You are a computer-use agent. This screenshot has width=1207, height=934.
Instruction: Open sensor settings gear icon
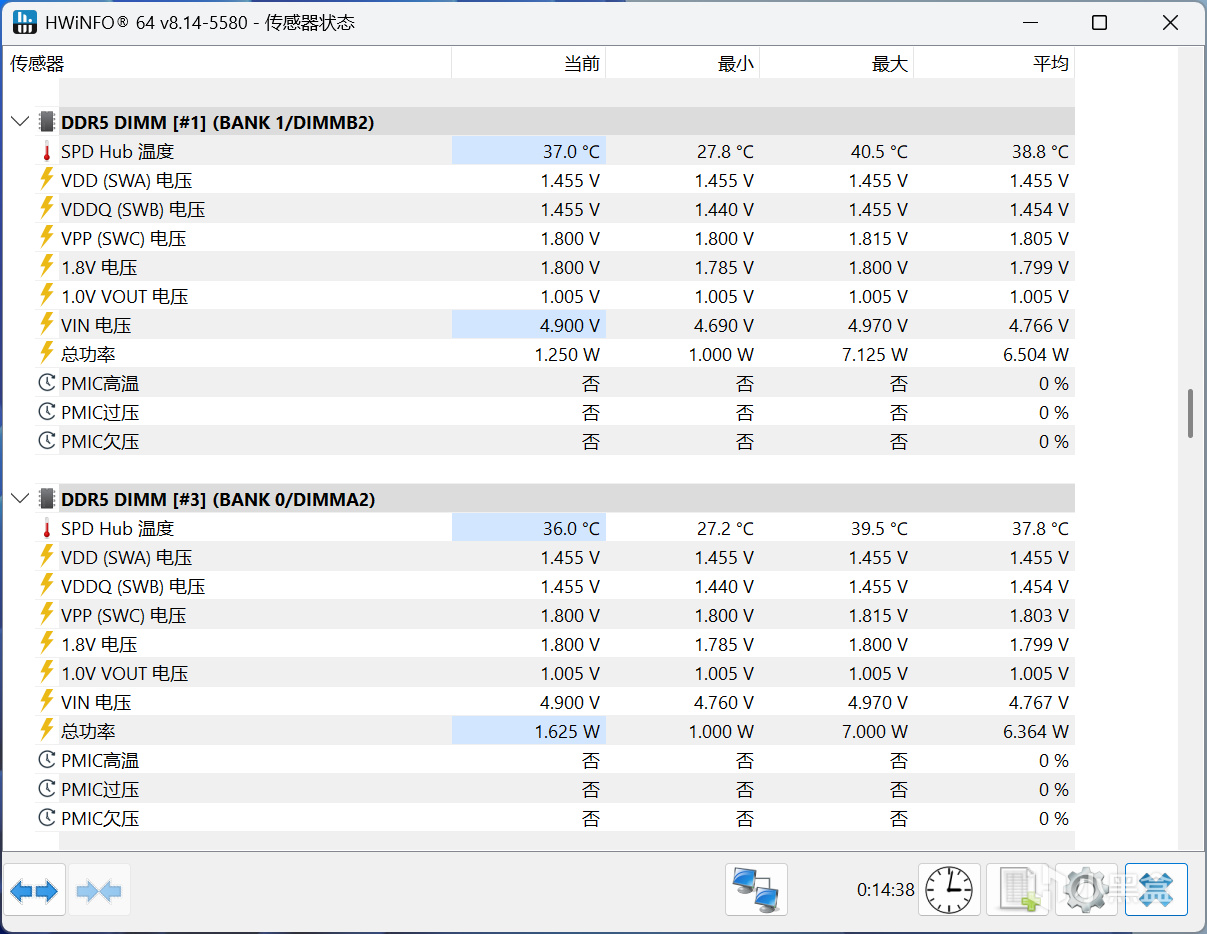(x=1086, y=890)
